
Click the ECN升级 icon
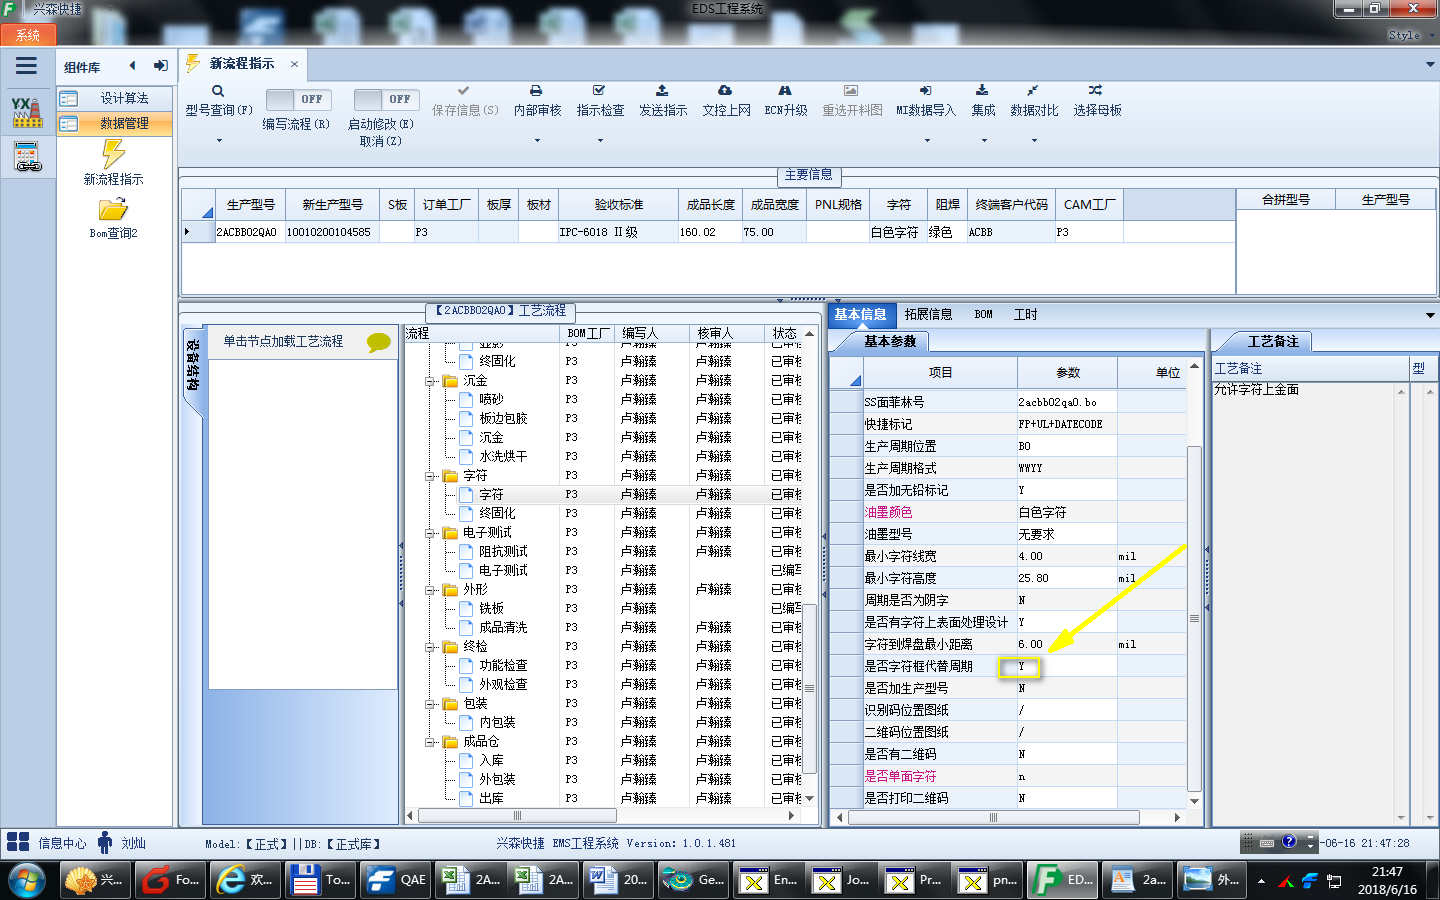[x=785, y=91]
